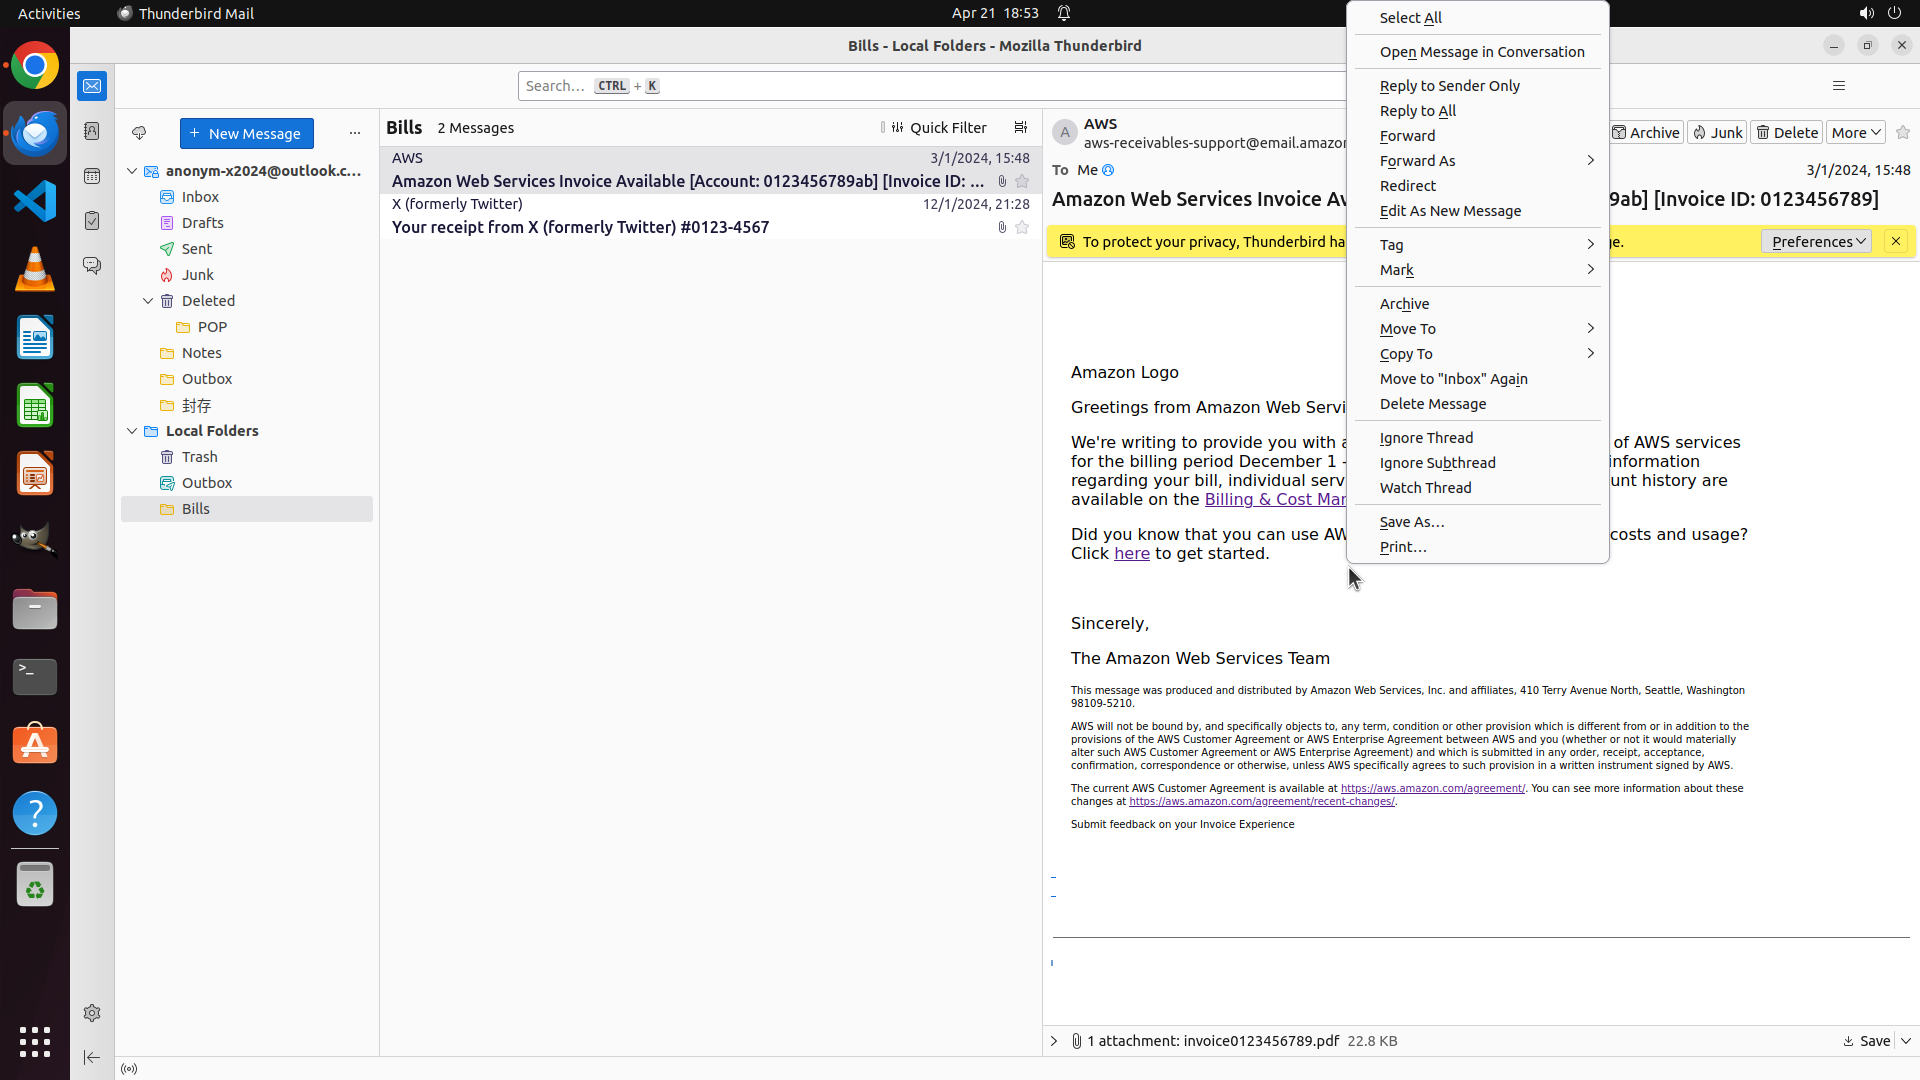Collapse the Deleted folder

(148, 301)
